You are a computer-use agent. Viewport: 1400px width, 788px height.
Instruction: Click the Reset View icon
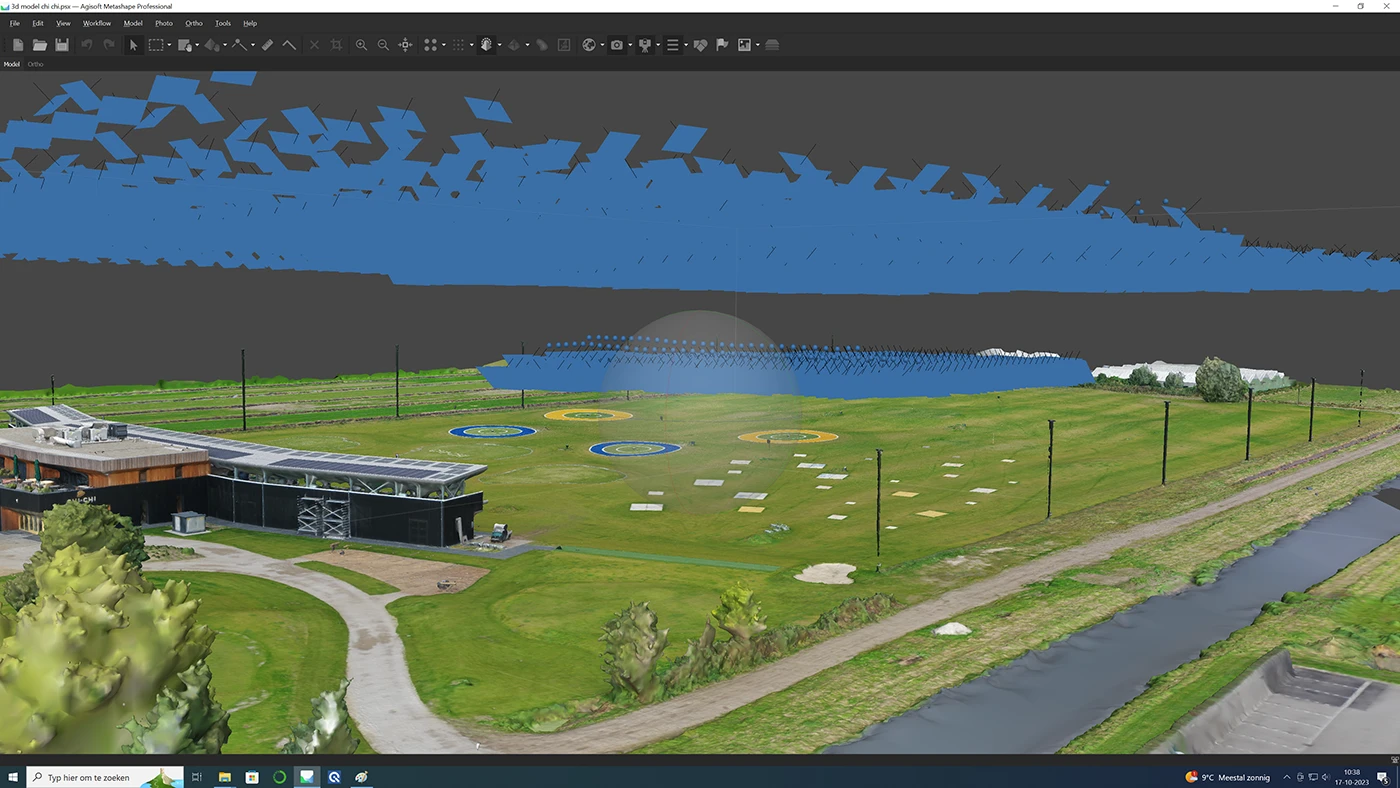tap(406, 45)
